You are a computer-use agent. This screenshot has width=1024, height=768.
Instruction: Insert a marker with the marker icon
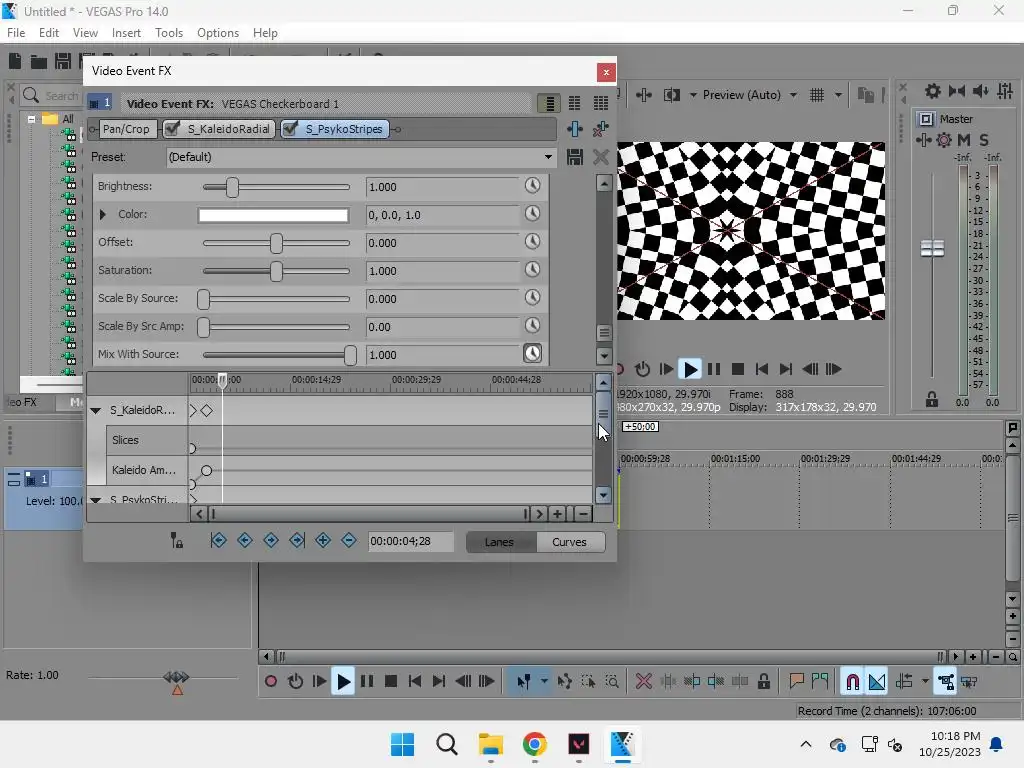pyautogui.click(x=796, y=682)
